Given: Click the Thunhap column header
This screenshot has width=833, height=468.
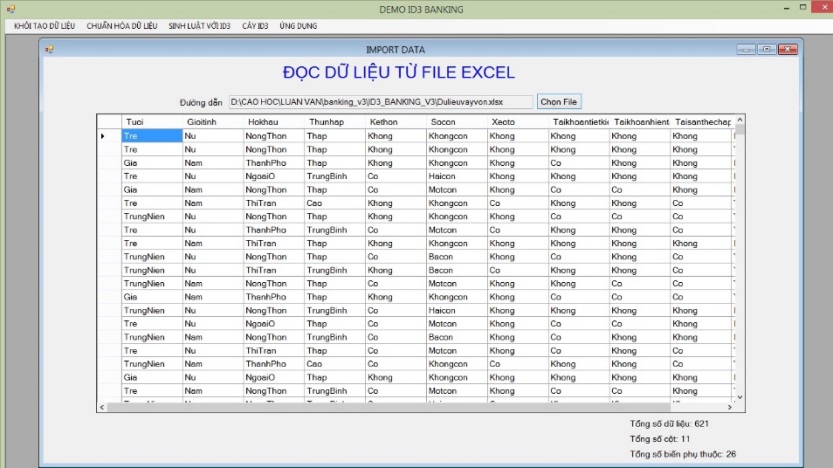Looking at the screenshot, I should [335, 122].
